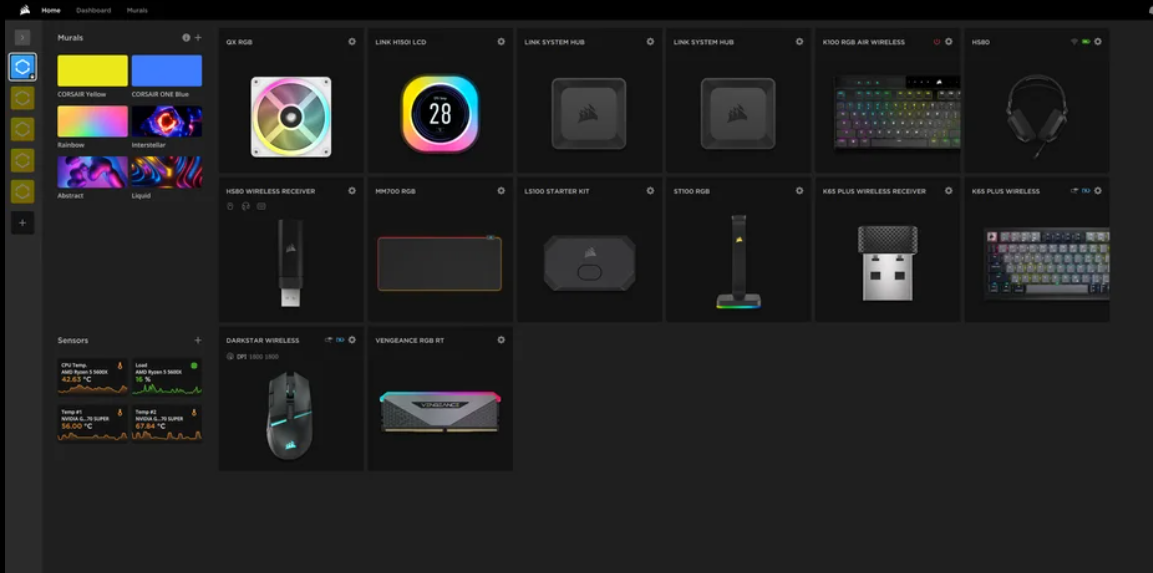Select CORSAIR ONE Blue mural swatch
The height and width of the screenshot is (573, 1153).
tap(167, 71)
